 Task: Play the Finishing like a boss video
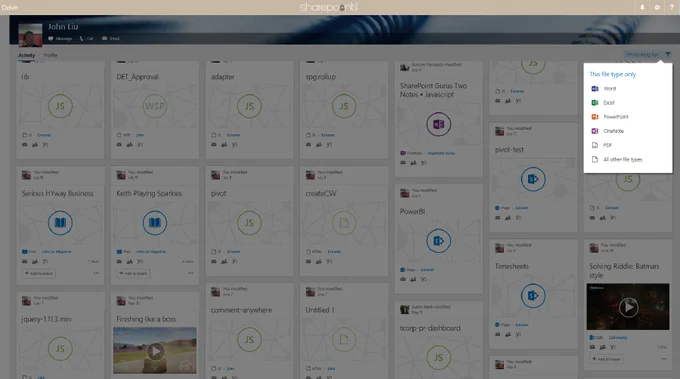tap(155, 351)
